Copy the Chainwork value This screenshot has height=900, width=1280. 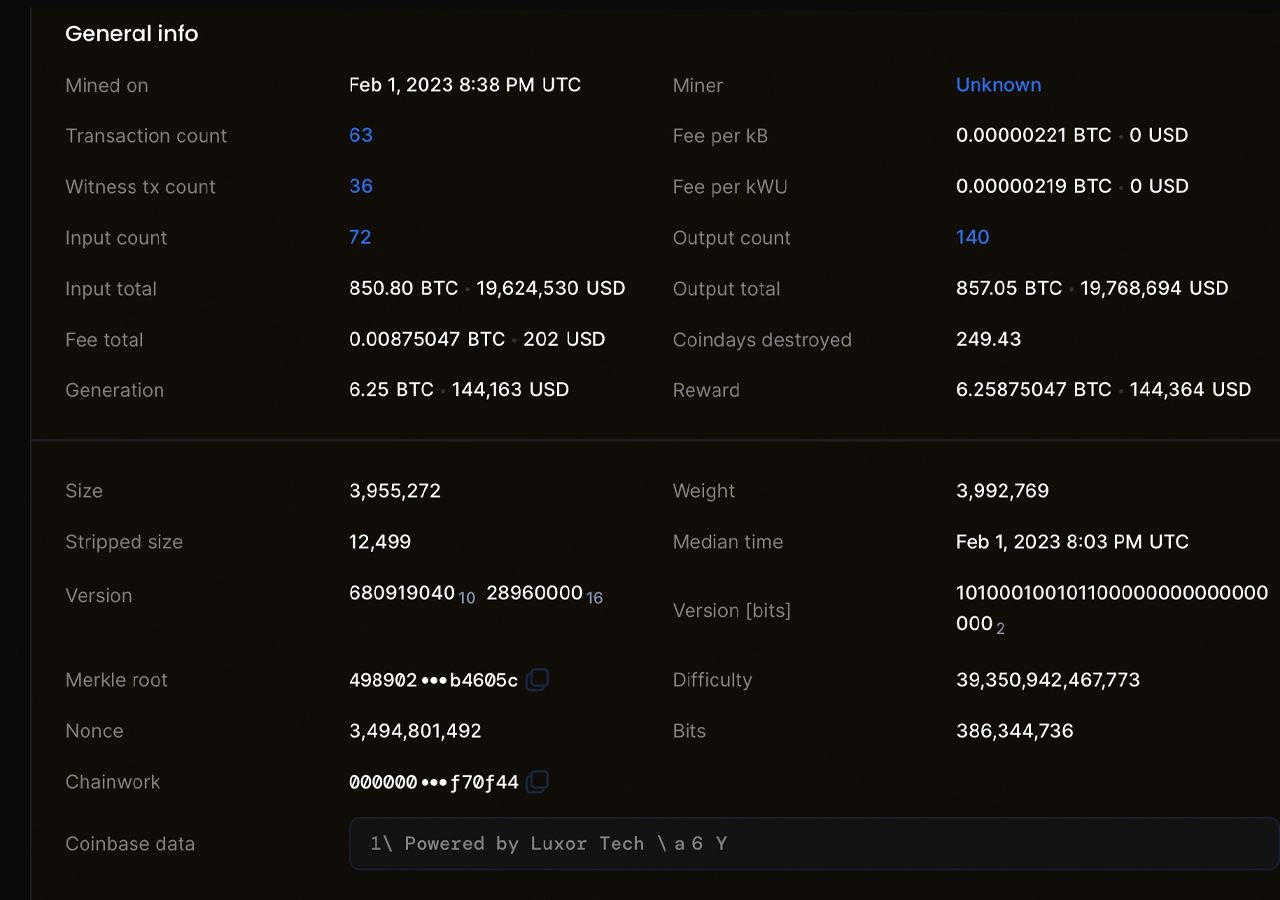[x=537, y=782]
